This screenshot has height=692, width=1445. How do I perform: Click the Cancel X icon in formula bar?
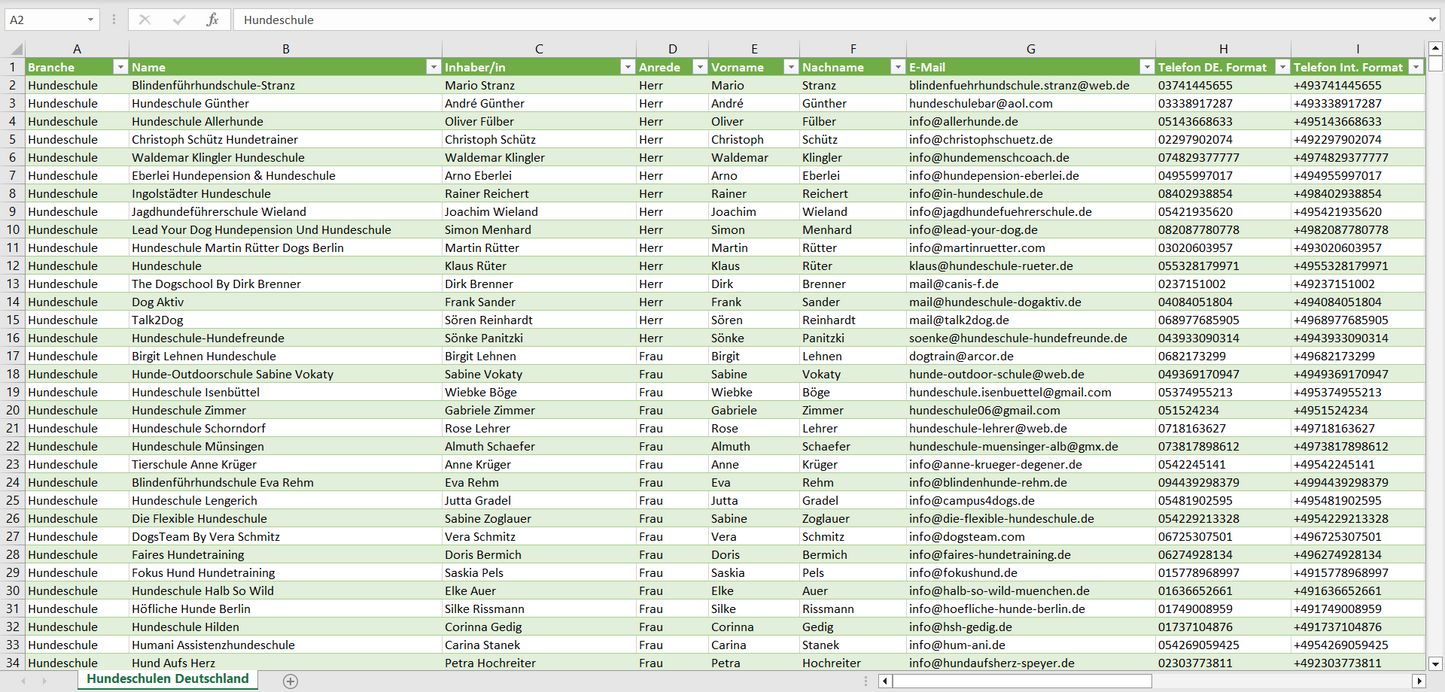[145, 20]
